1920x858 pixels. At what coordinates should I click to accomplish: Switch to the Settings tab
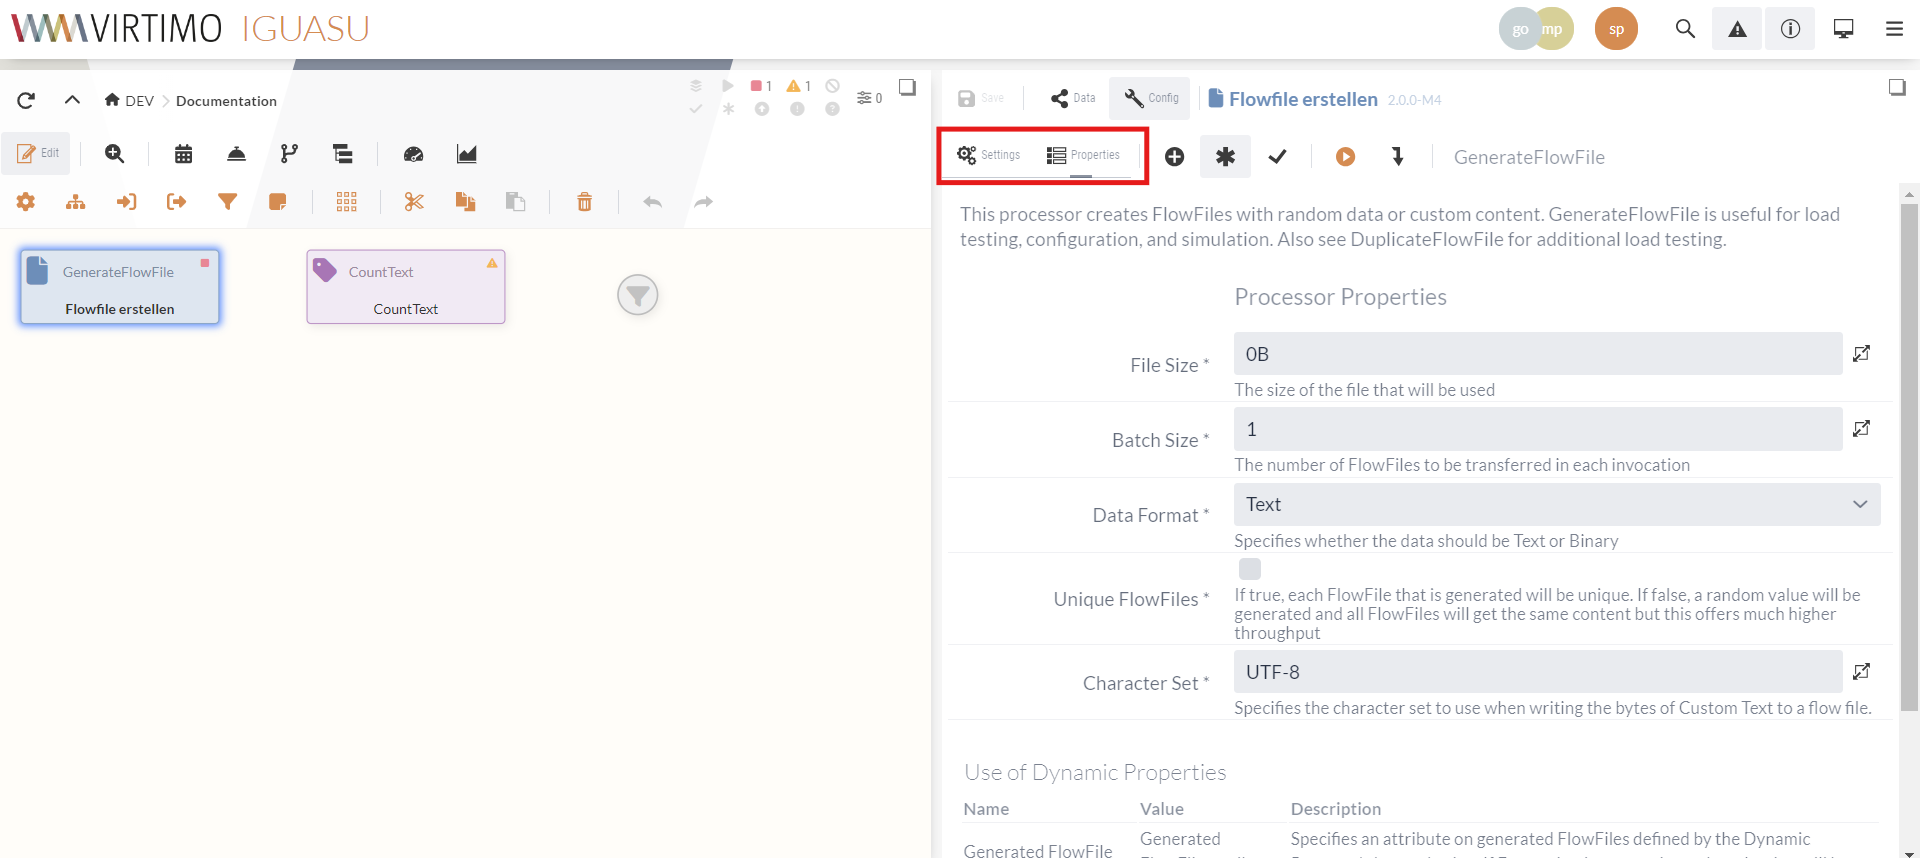[x=988, y=155]
